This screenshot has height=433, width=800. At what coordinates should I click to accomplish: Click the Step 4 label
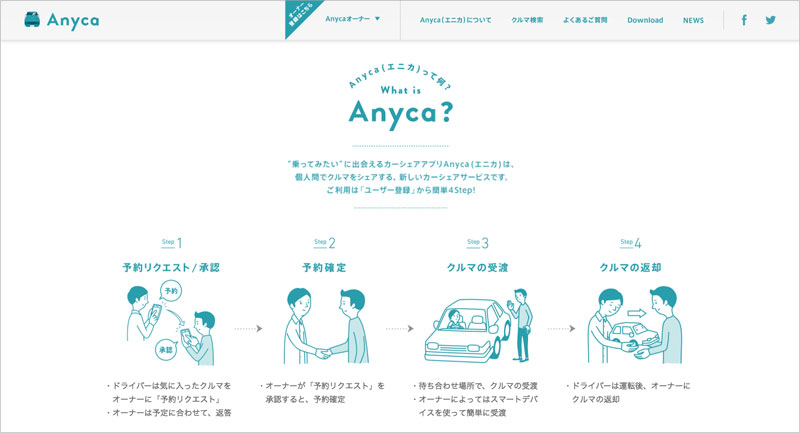point(631,243)
